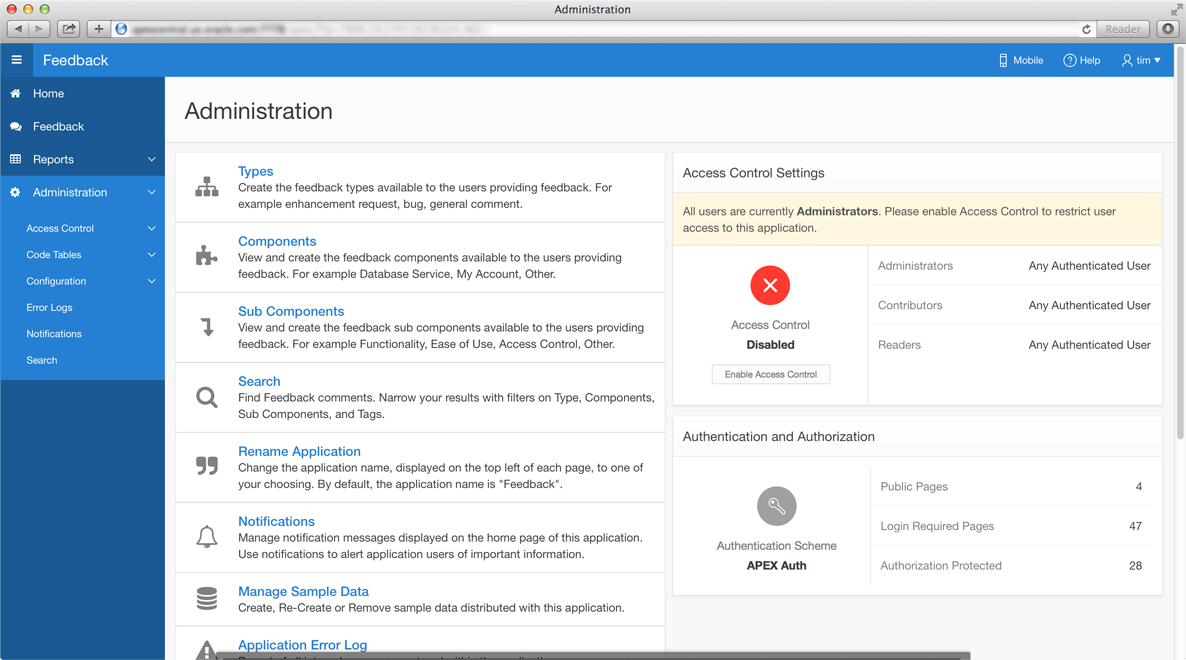Expand the Reports sidebar section
1186x660 pixels.
coord(151,160)
